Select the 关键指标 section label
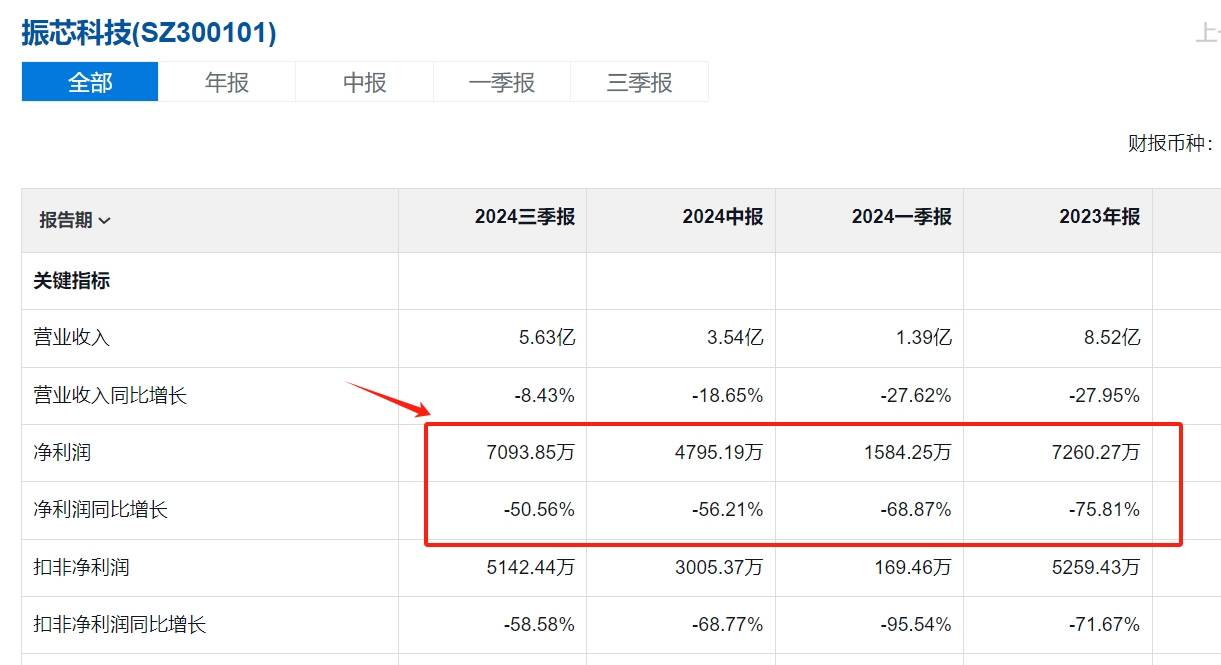This screenshot has width=1221, height=665. (72, 281)
